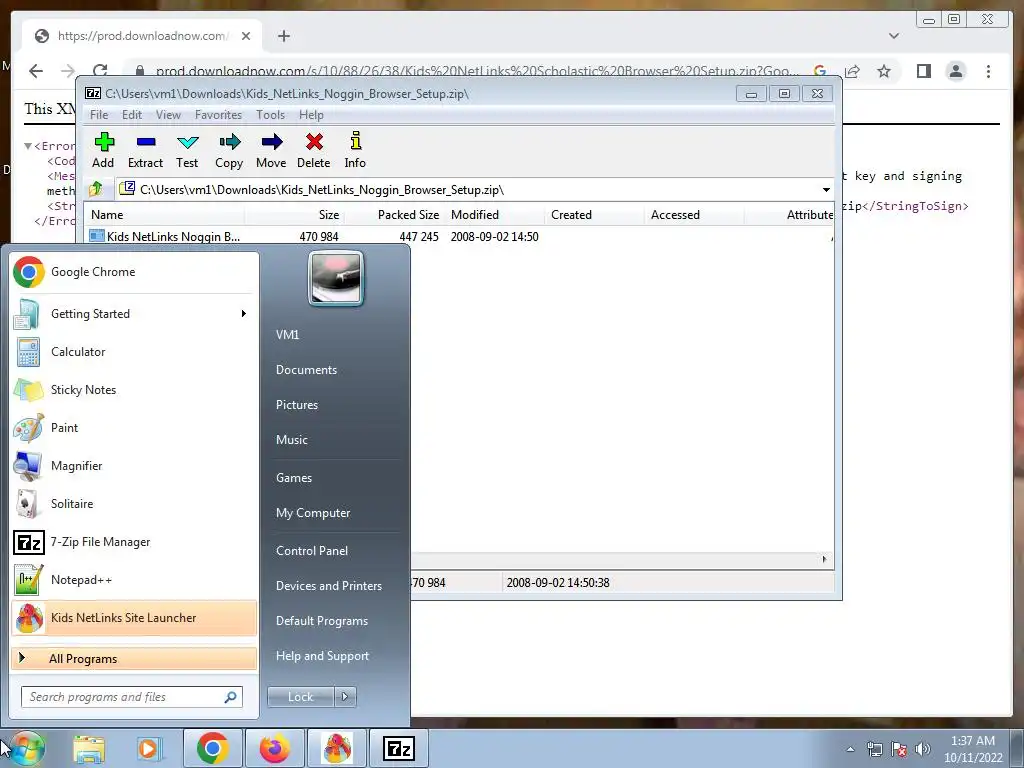Click the 7-Zip taskbar button
The width and height of the screenshot is (1024, 768).
point(399,748)
